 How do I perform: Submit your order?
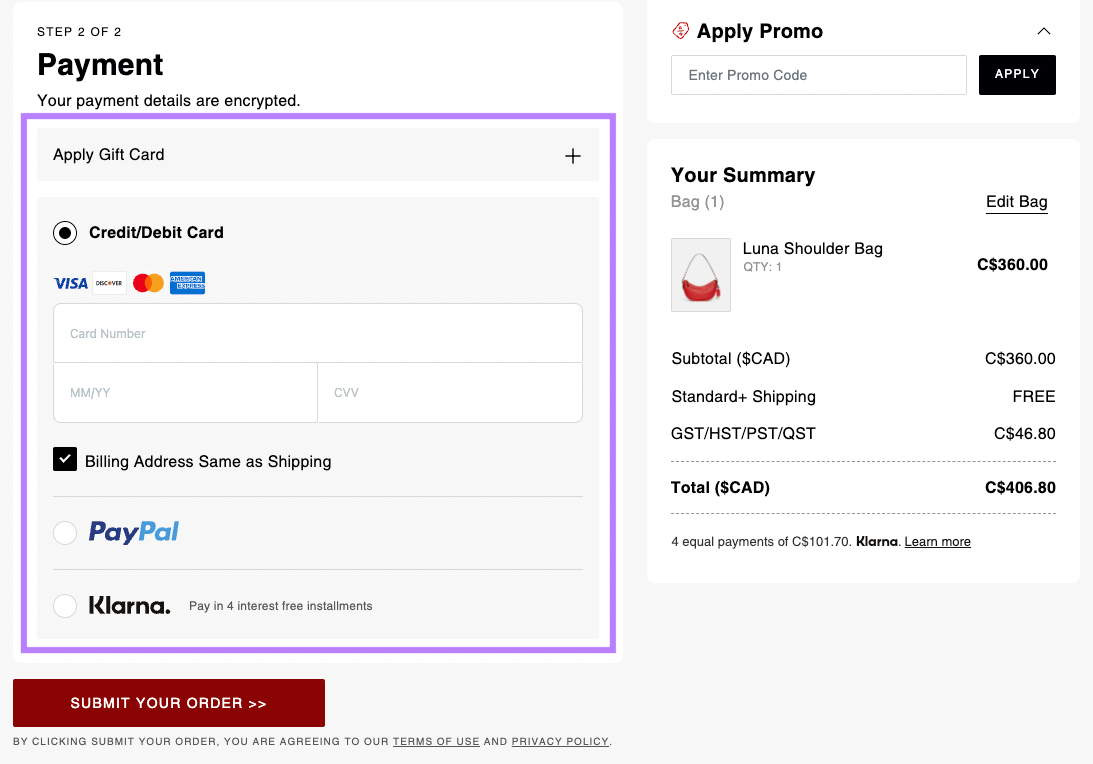pos(168,702)
